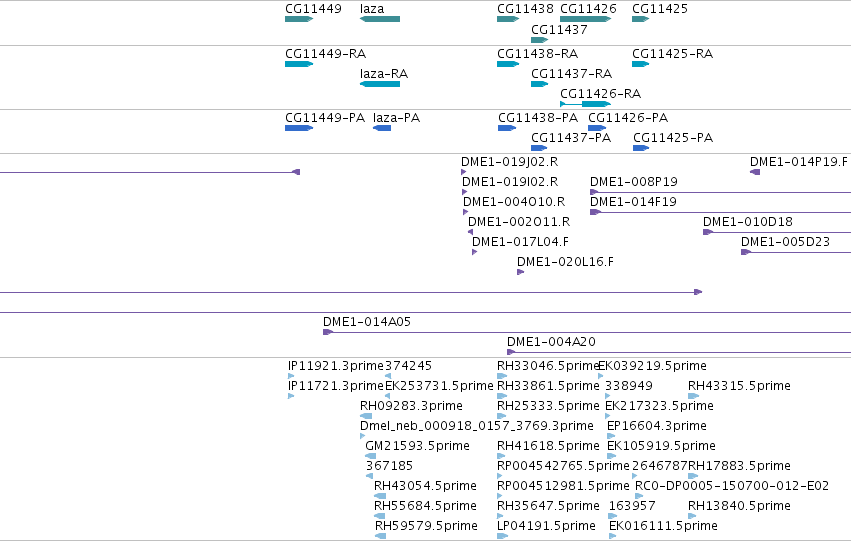The width and height of the screenshot is (851, 541).
Task: Click the RH09283.3prime EST label
Action: (411, 406)
